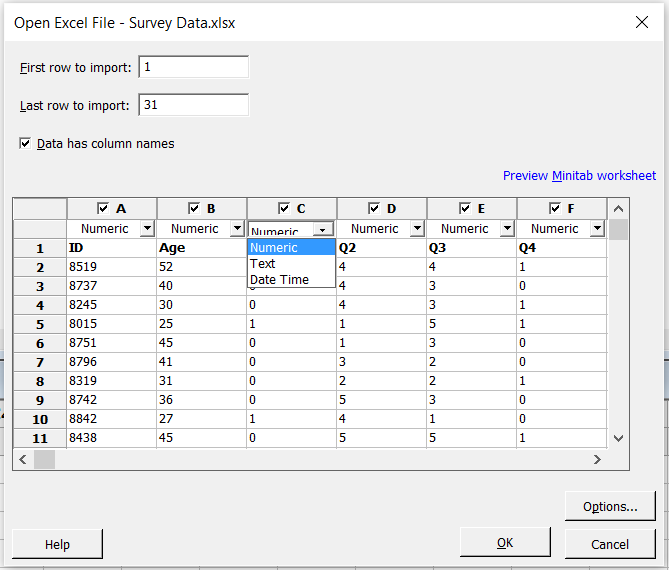
Task: Pick Numeric option in the open list
Action: [x=274, y=248]
